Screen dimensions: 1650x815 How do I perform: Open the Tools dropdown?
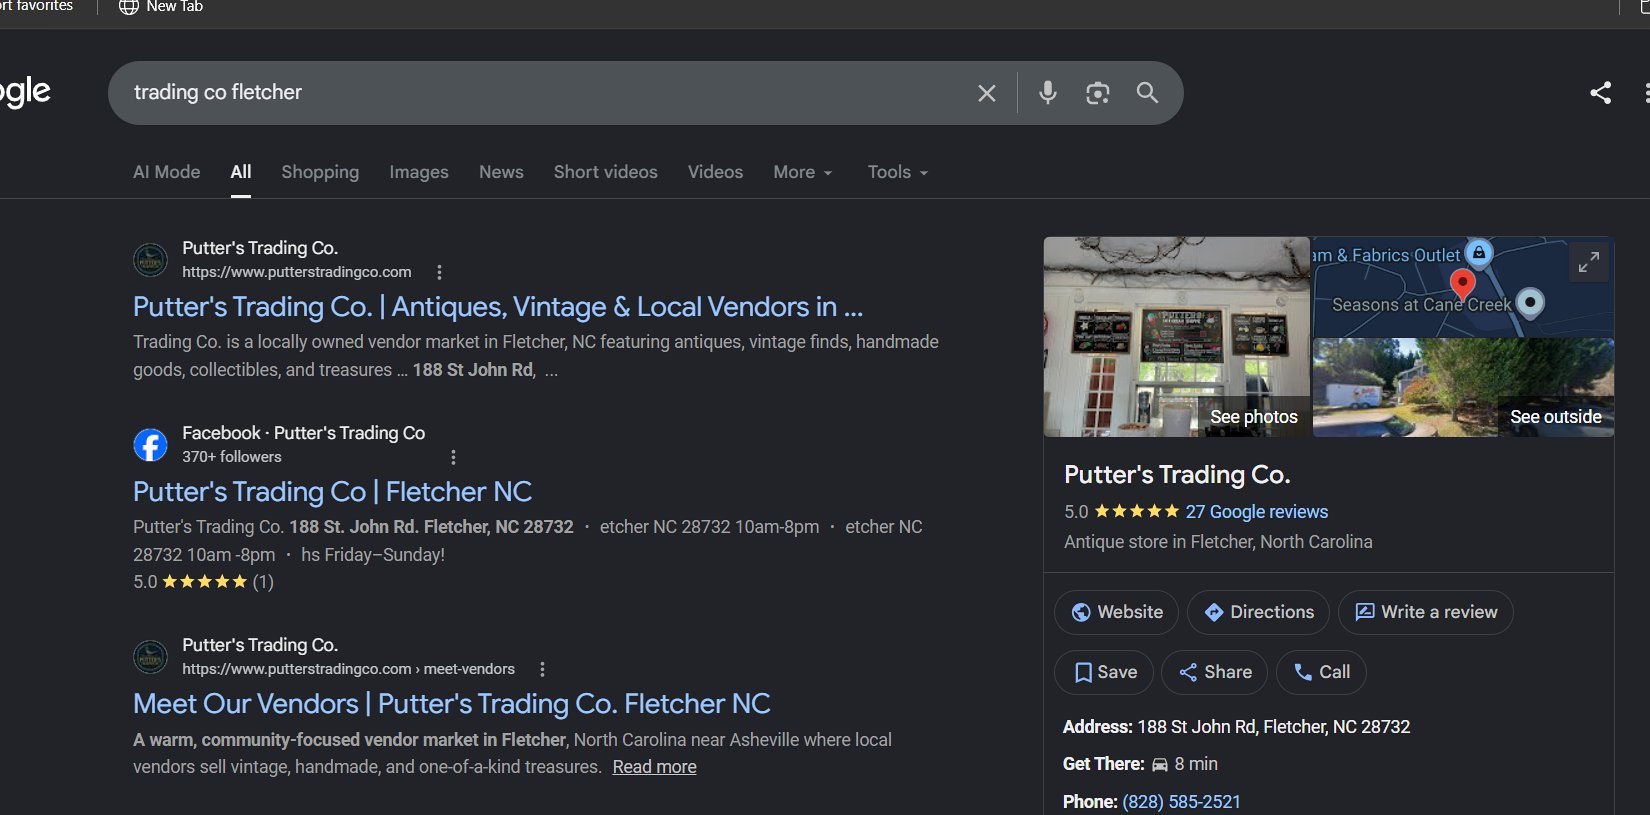coord(897,172)
